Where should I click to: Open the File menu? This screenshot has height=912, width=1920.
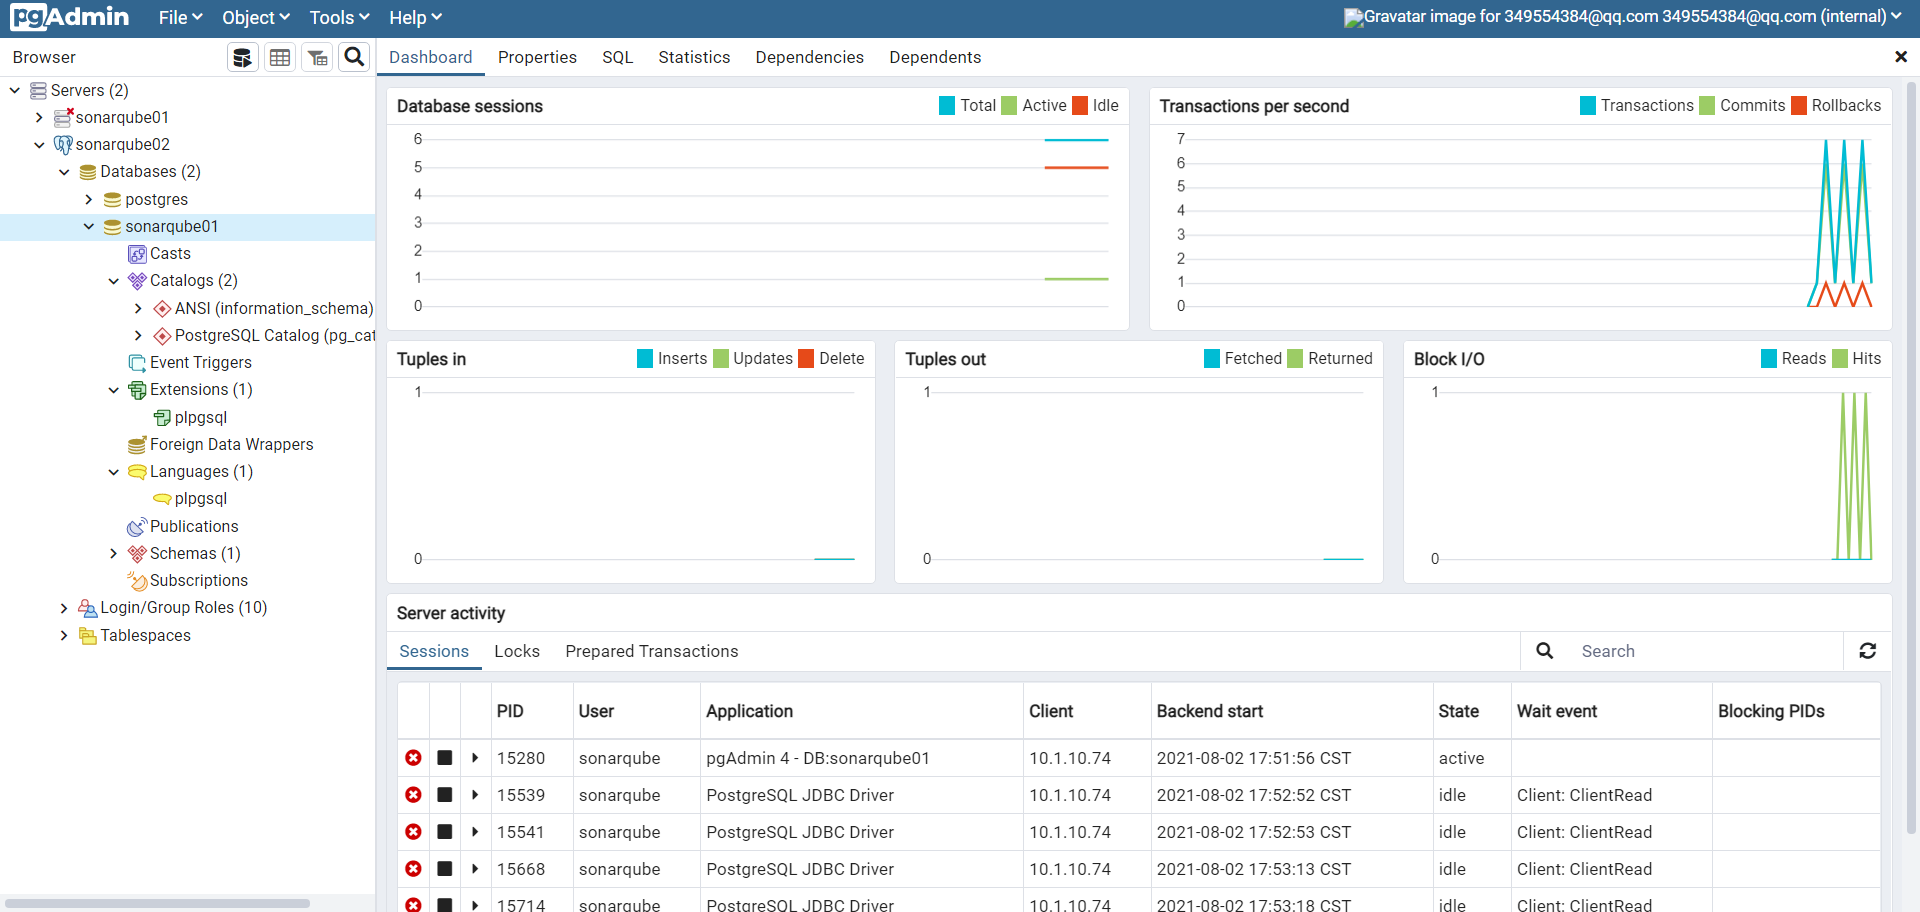click(x=180, y=18)
